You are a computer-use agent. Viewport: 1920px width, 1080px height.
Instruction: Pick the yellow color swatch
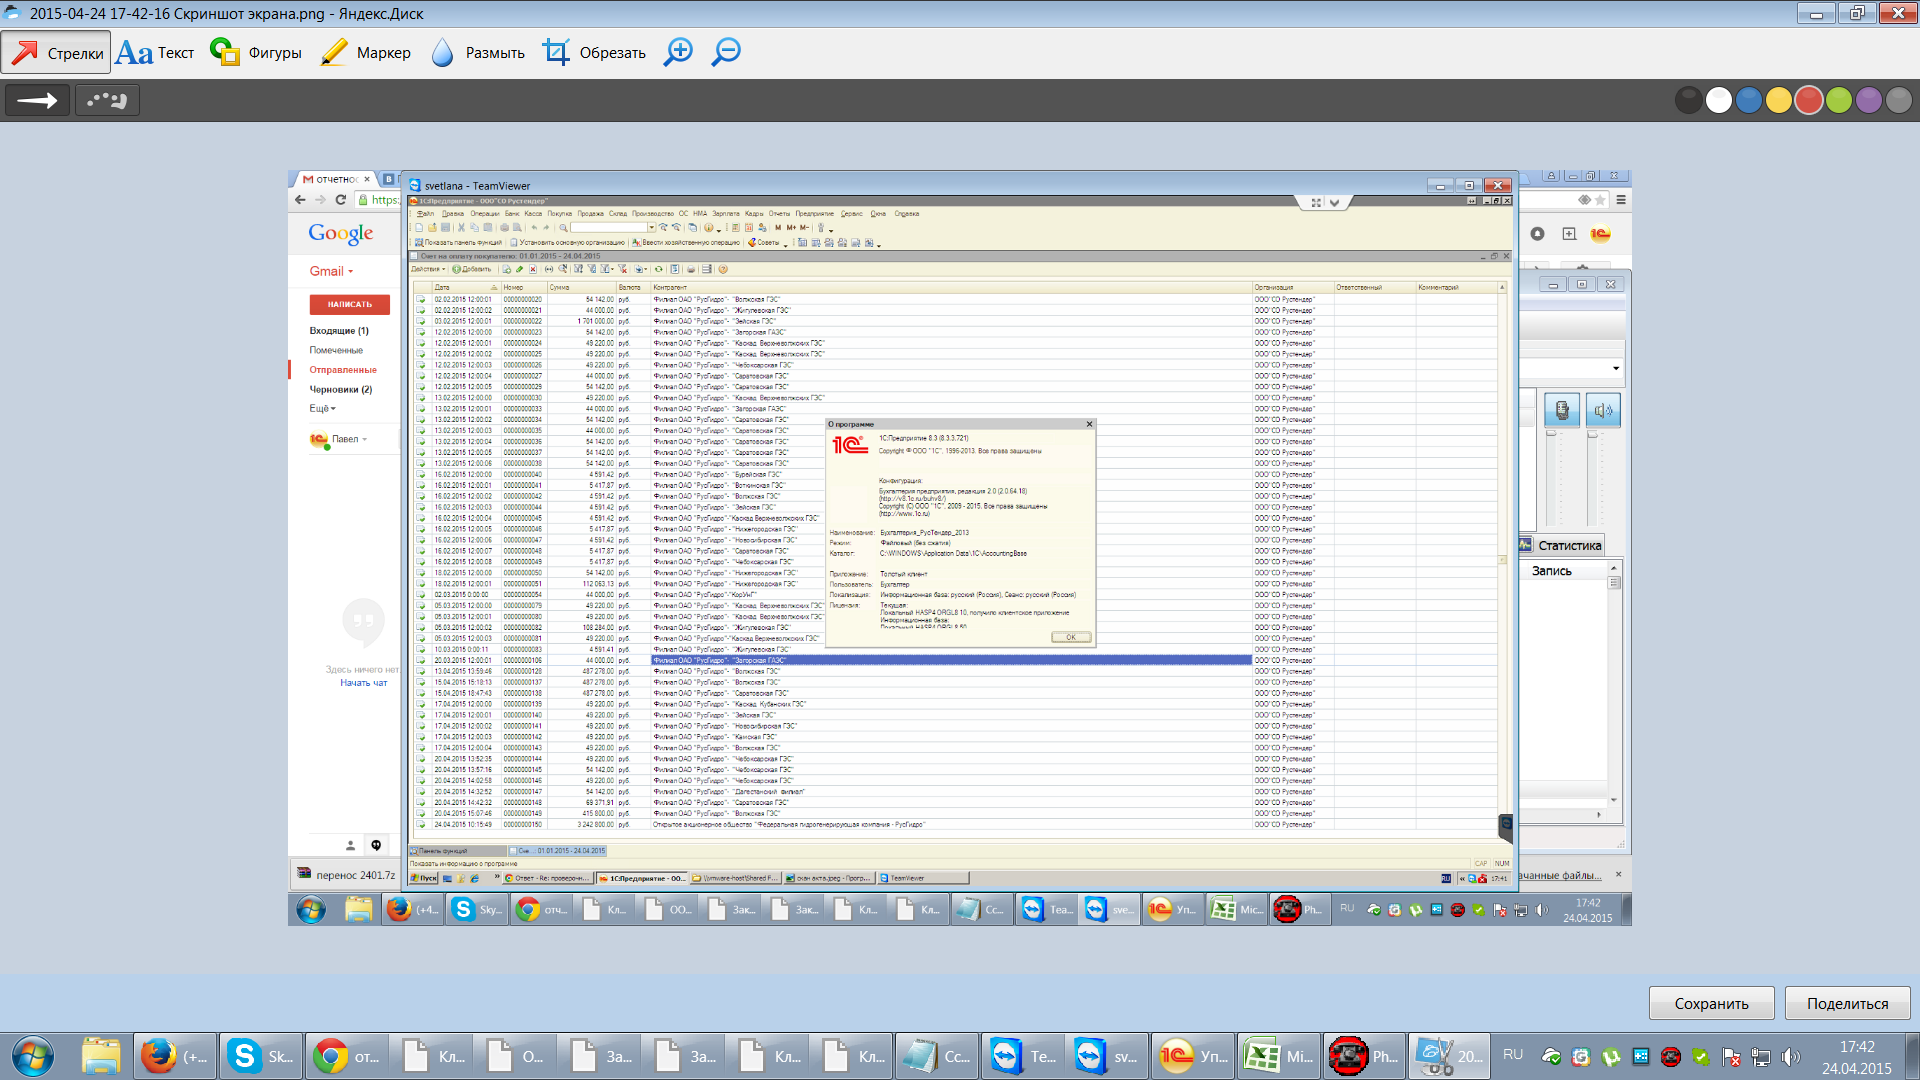1778,100
